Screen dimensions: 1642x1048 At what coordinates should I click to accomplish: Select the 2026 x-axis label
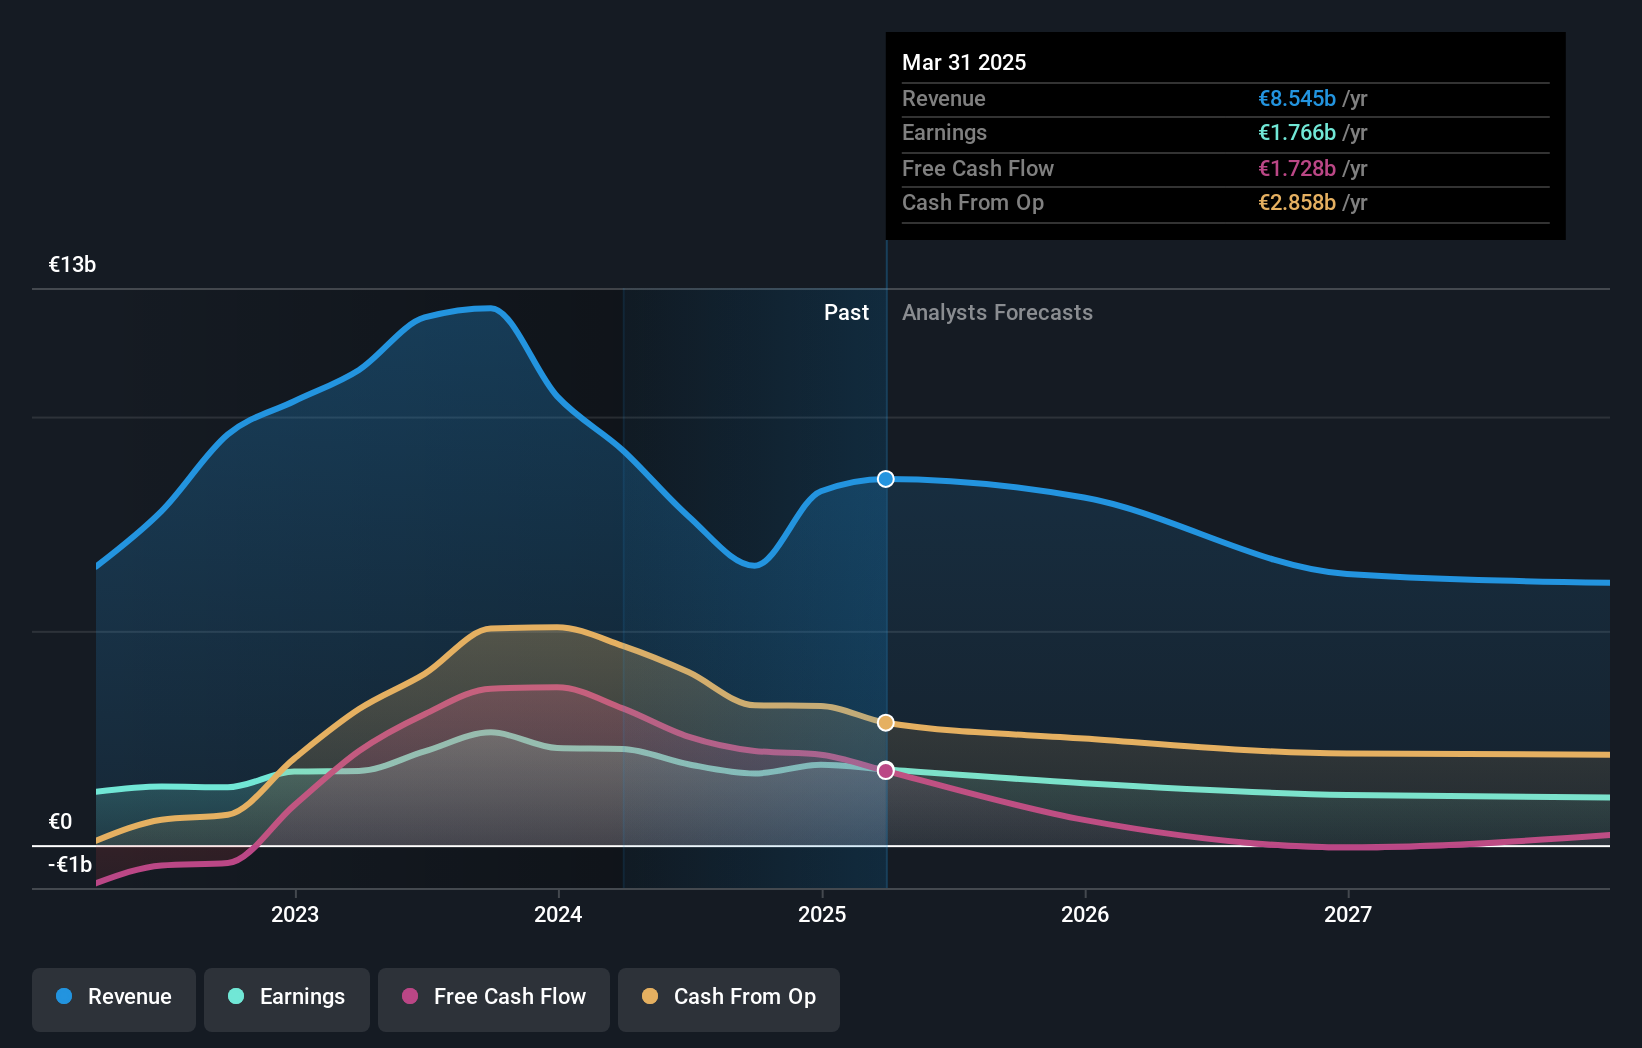click(1085, 914)
